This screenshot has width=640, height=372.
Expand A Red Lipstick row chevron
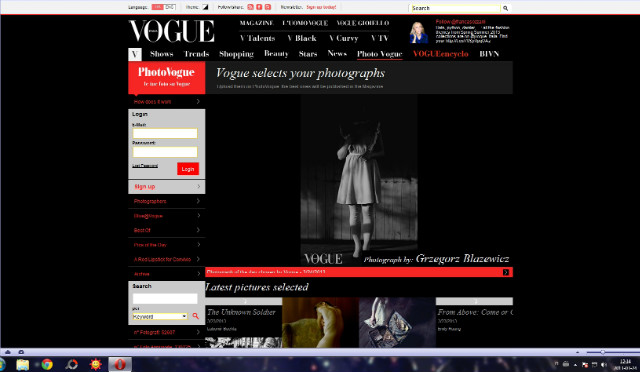click(x=198, y=259)
